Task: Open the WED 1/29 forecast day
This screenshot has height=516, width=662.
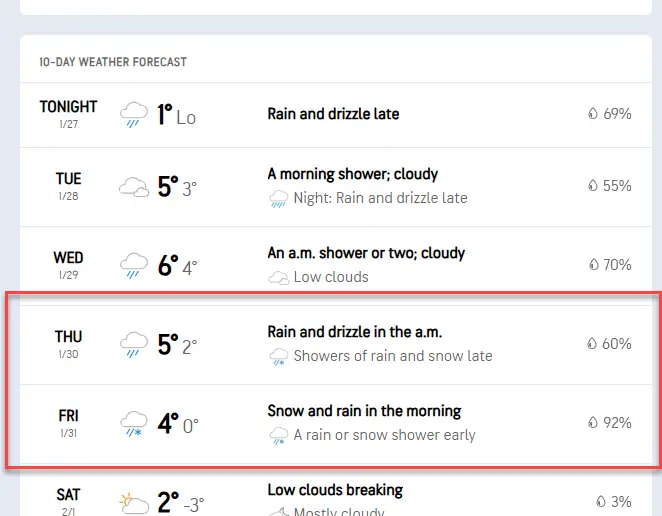Action: [68, 265]
